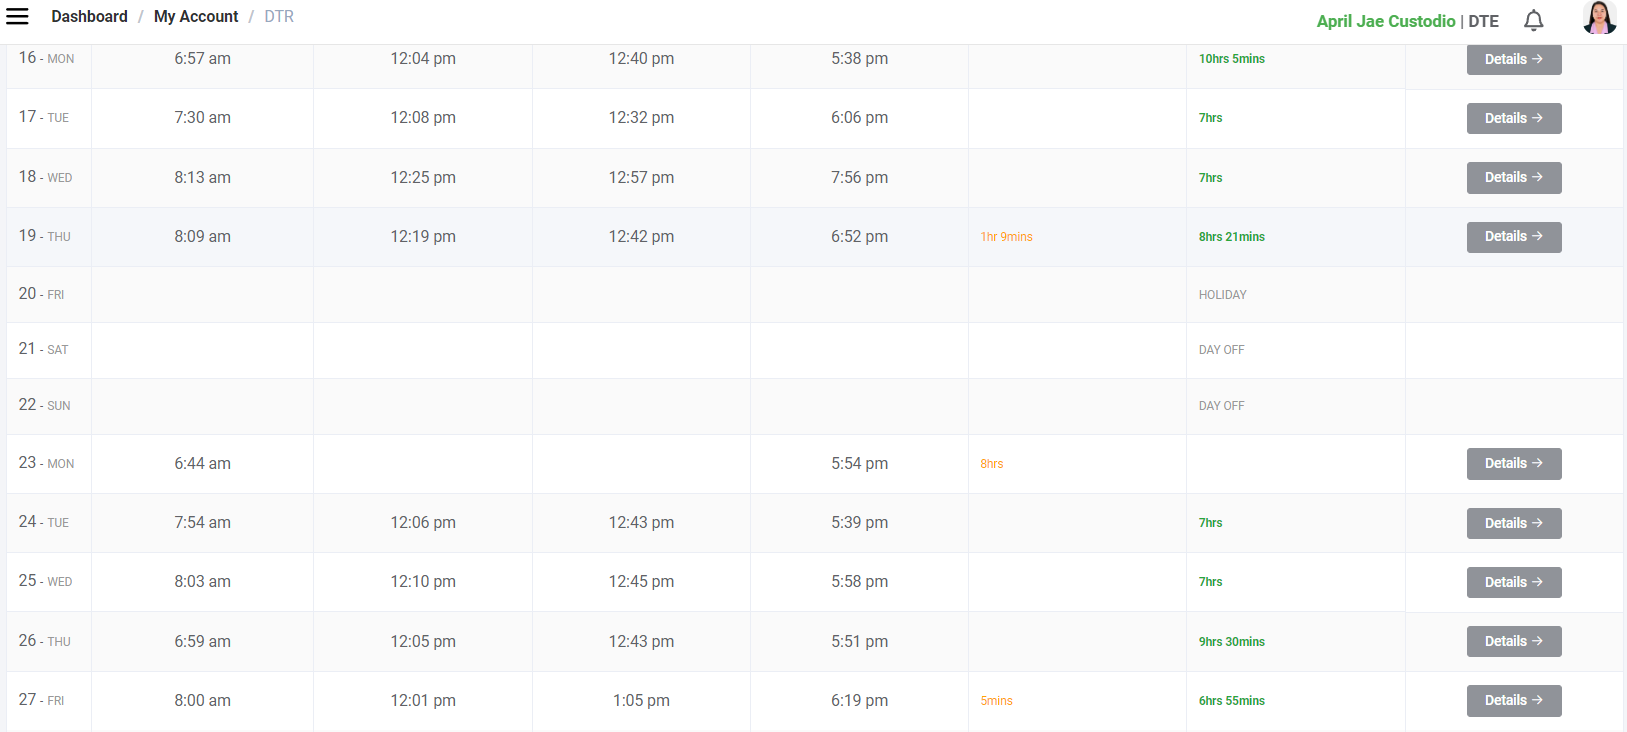
Task: View Details for 24 Tuesday
Action: coord(1513,523)
